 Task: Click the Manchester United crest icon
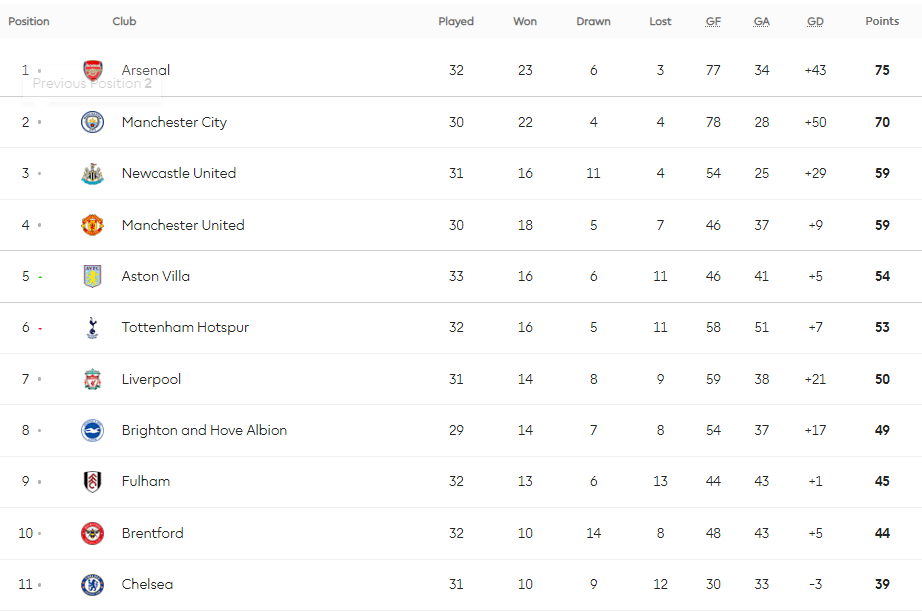[x=92, y=225]
